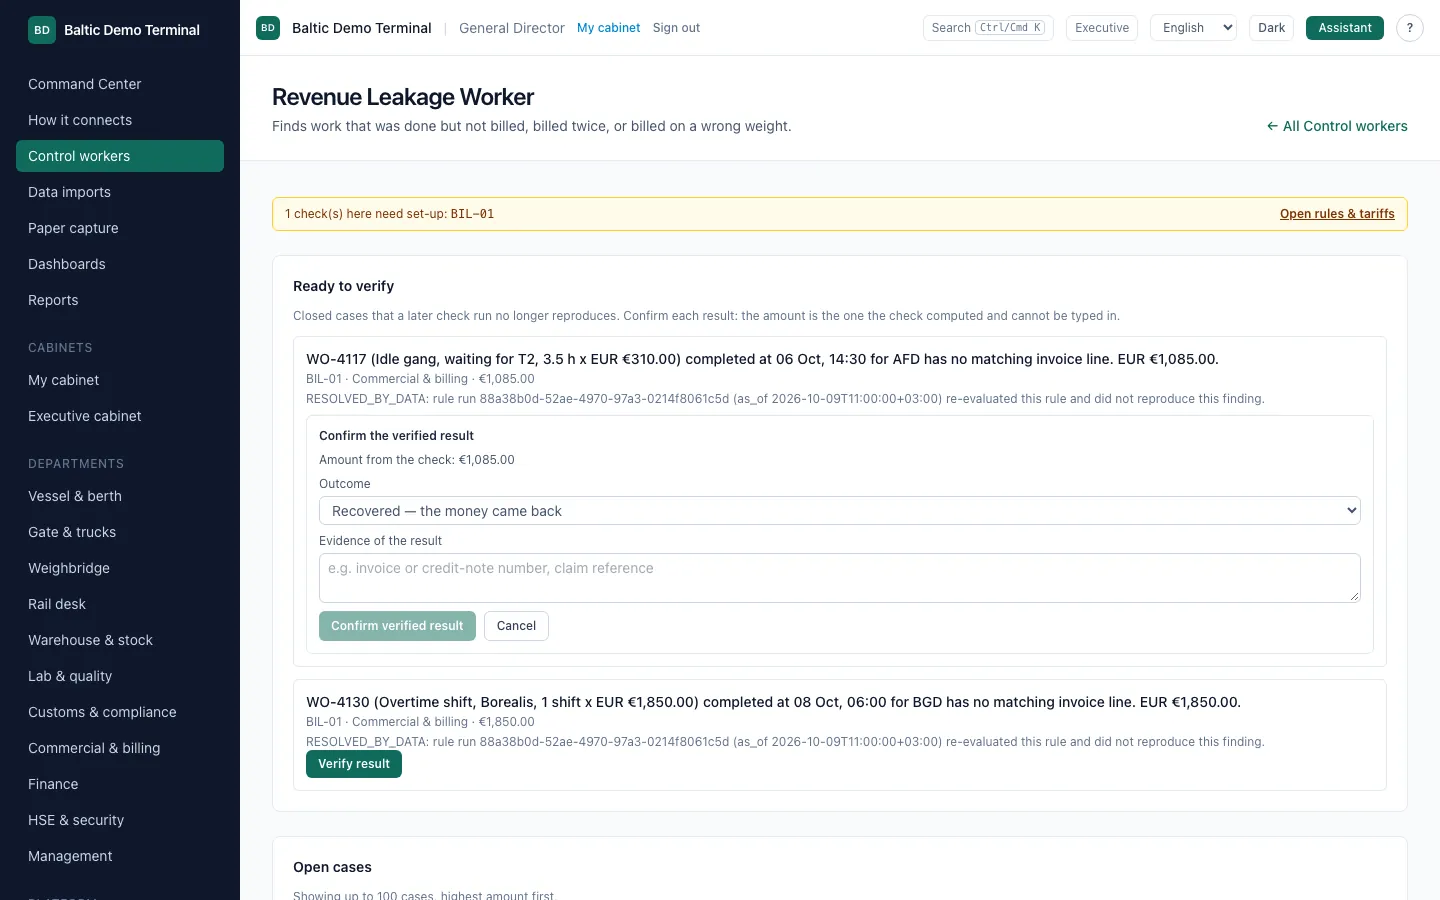Viewport: 1440px width, 900px height.
Task: Cancel the verified result form
Action: click(516, 626)
